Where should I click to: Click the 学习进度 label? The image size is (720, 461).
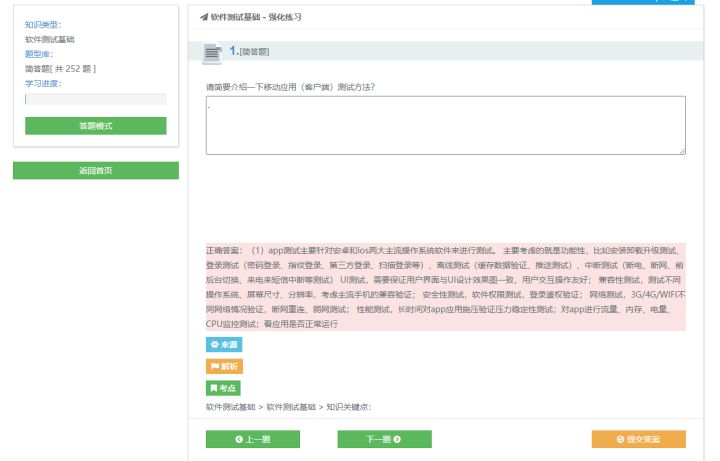(43, 84)
